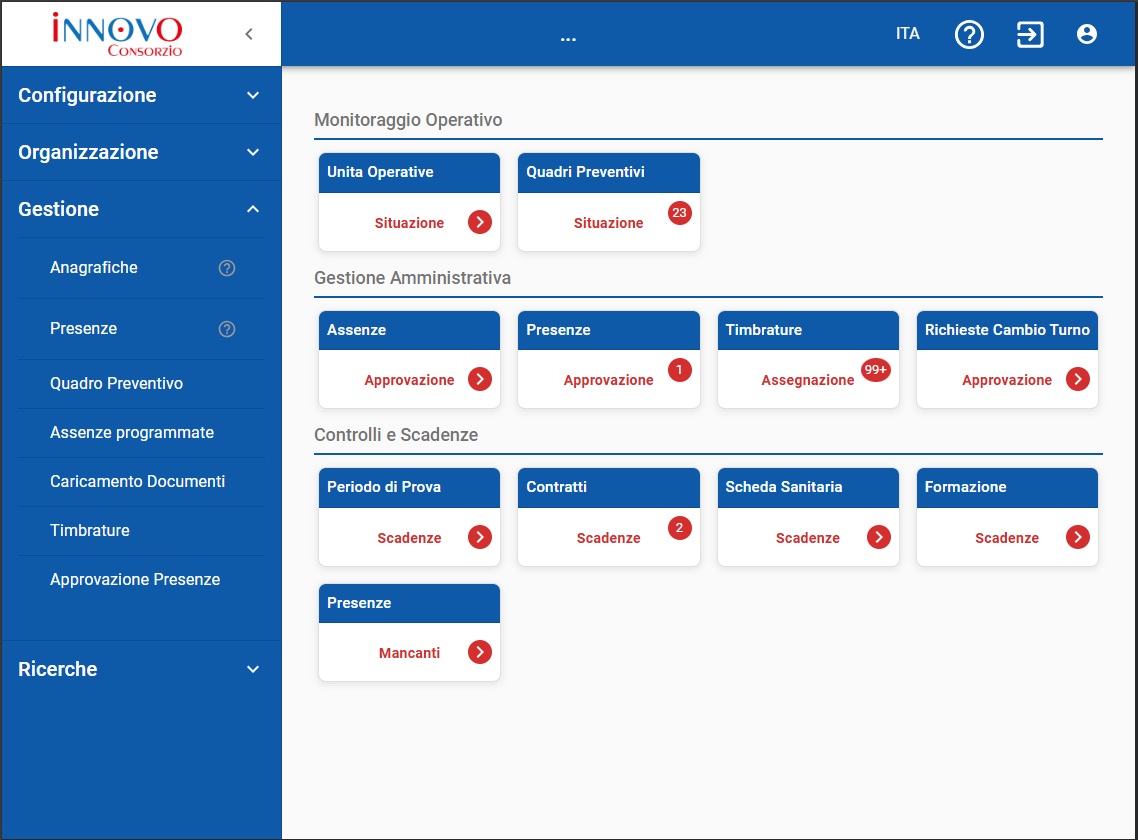Click the help icon next to Anagrafiche
The height and width of the screenshot is (840, 1138).
coord(227,268)
